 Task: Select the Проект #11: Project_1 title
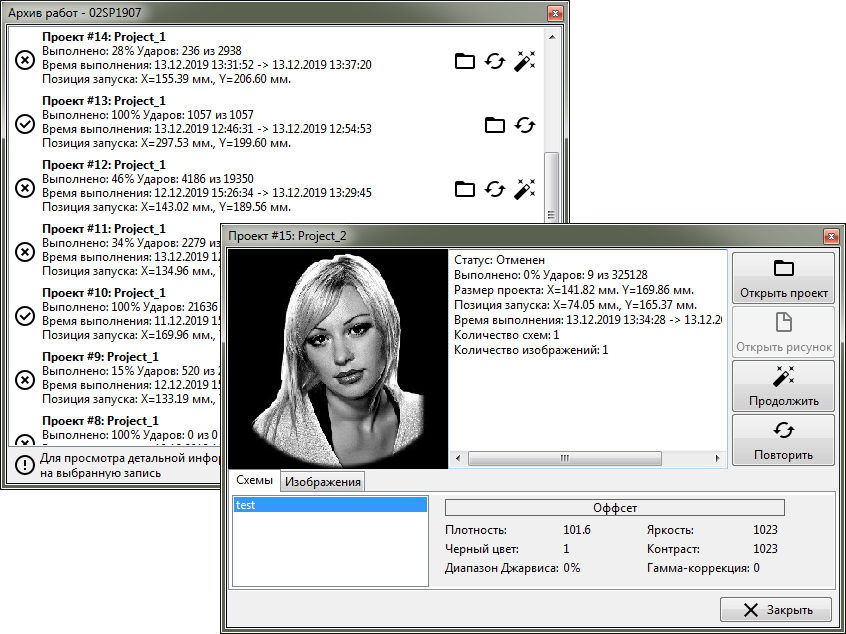(x=104, y=229)
